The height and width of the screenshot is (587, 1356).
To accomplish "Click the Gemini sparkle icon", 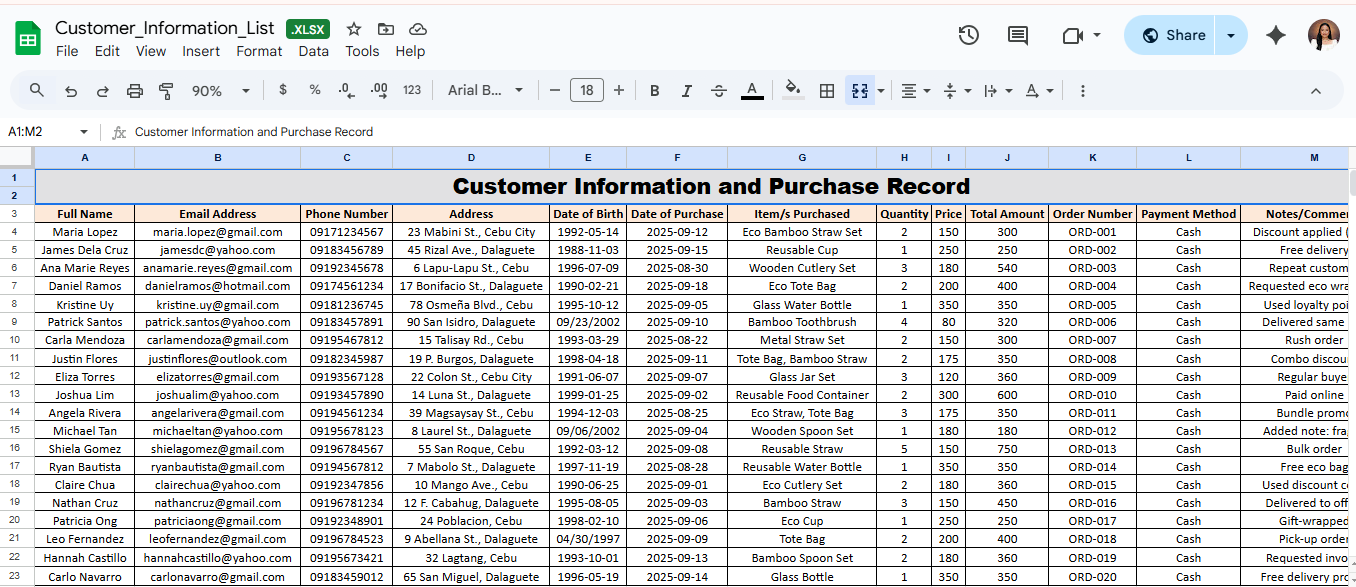I will click(x=1275, y=35).
